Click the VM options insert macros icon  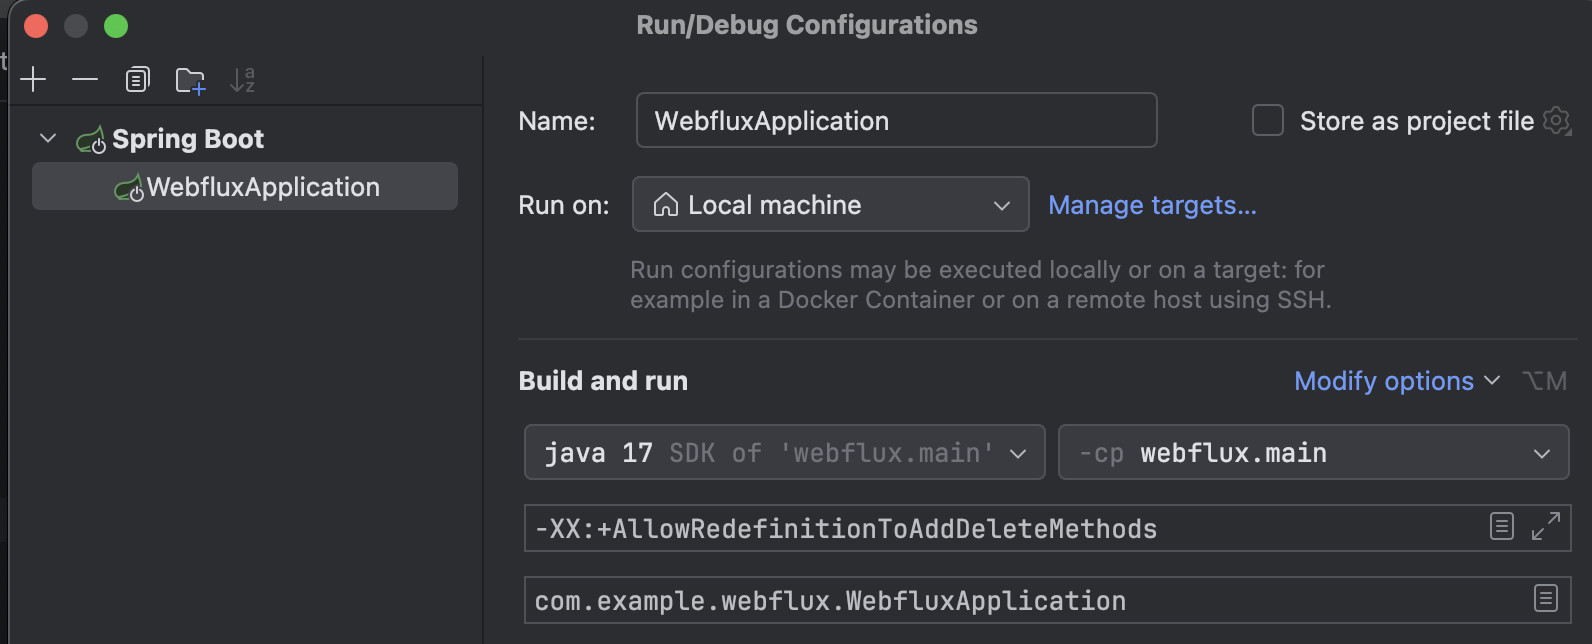click(x=1502, y=526)
